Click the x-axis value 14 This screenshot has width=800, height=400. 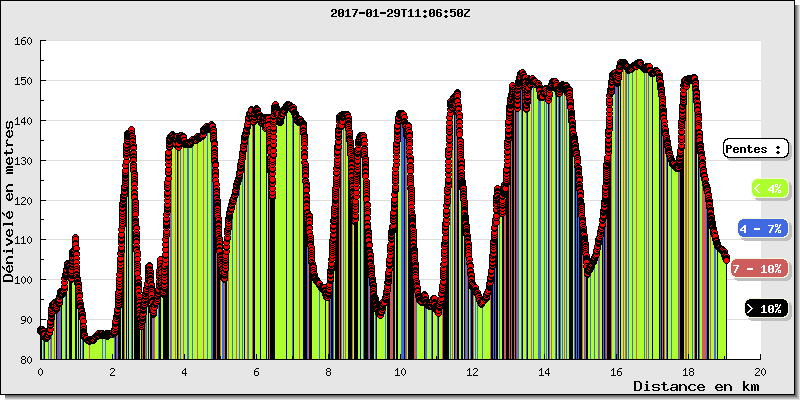[544, 372]
